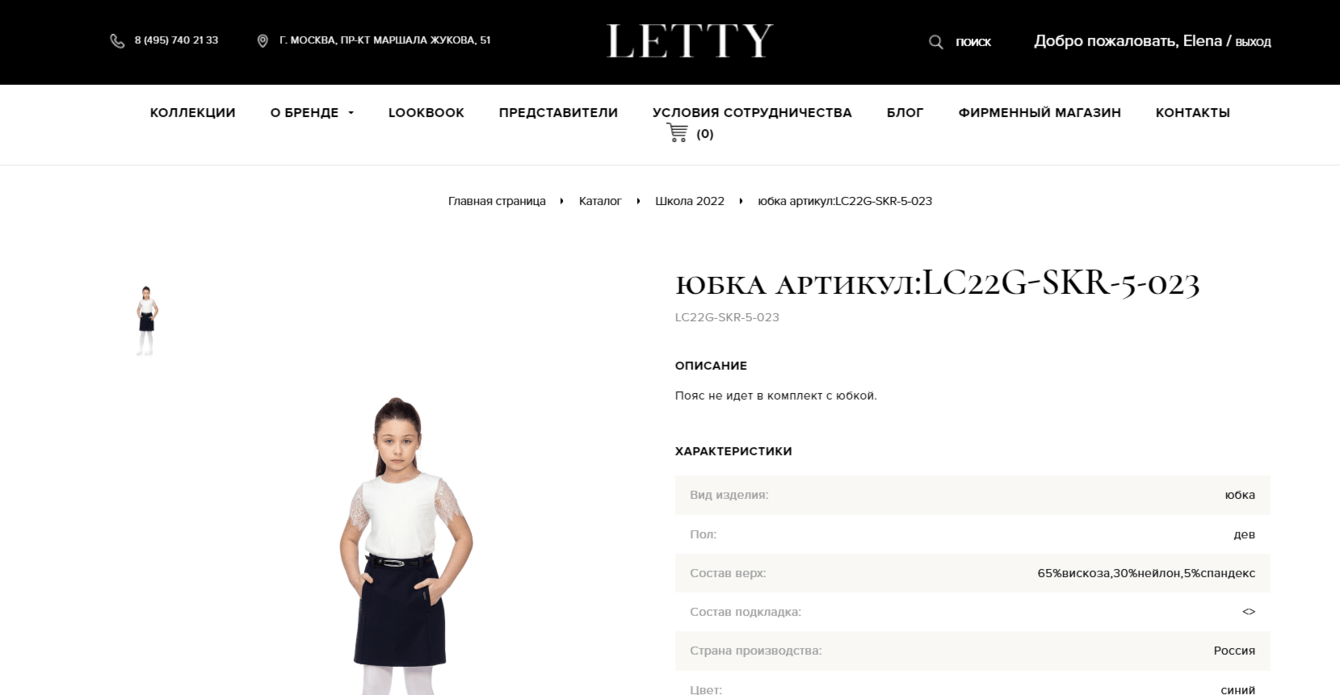The image size is (1340, 695).
Task: Click the phone handset icon
Action: coord(117,41)
